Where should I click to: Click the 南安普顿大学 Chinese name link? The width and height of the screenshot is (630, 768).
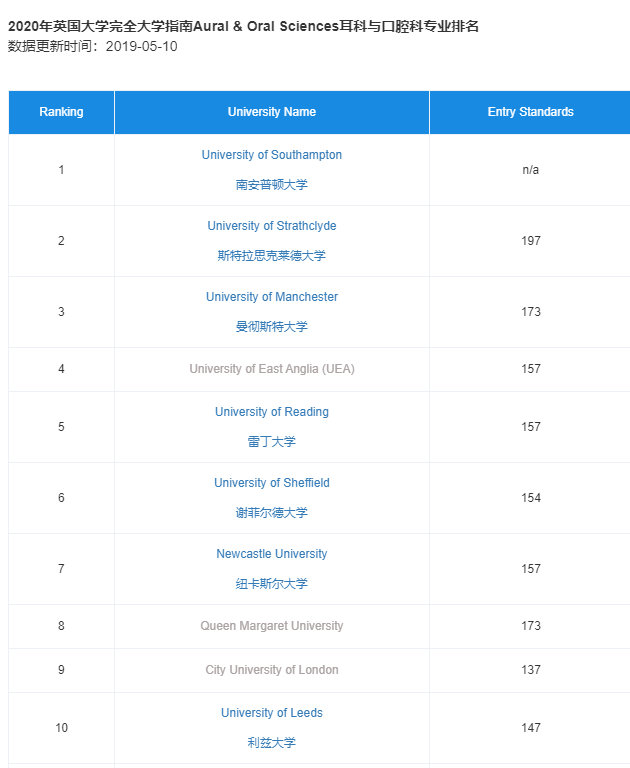271,185
